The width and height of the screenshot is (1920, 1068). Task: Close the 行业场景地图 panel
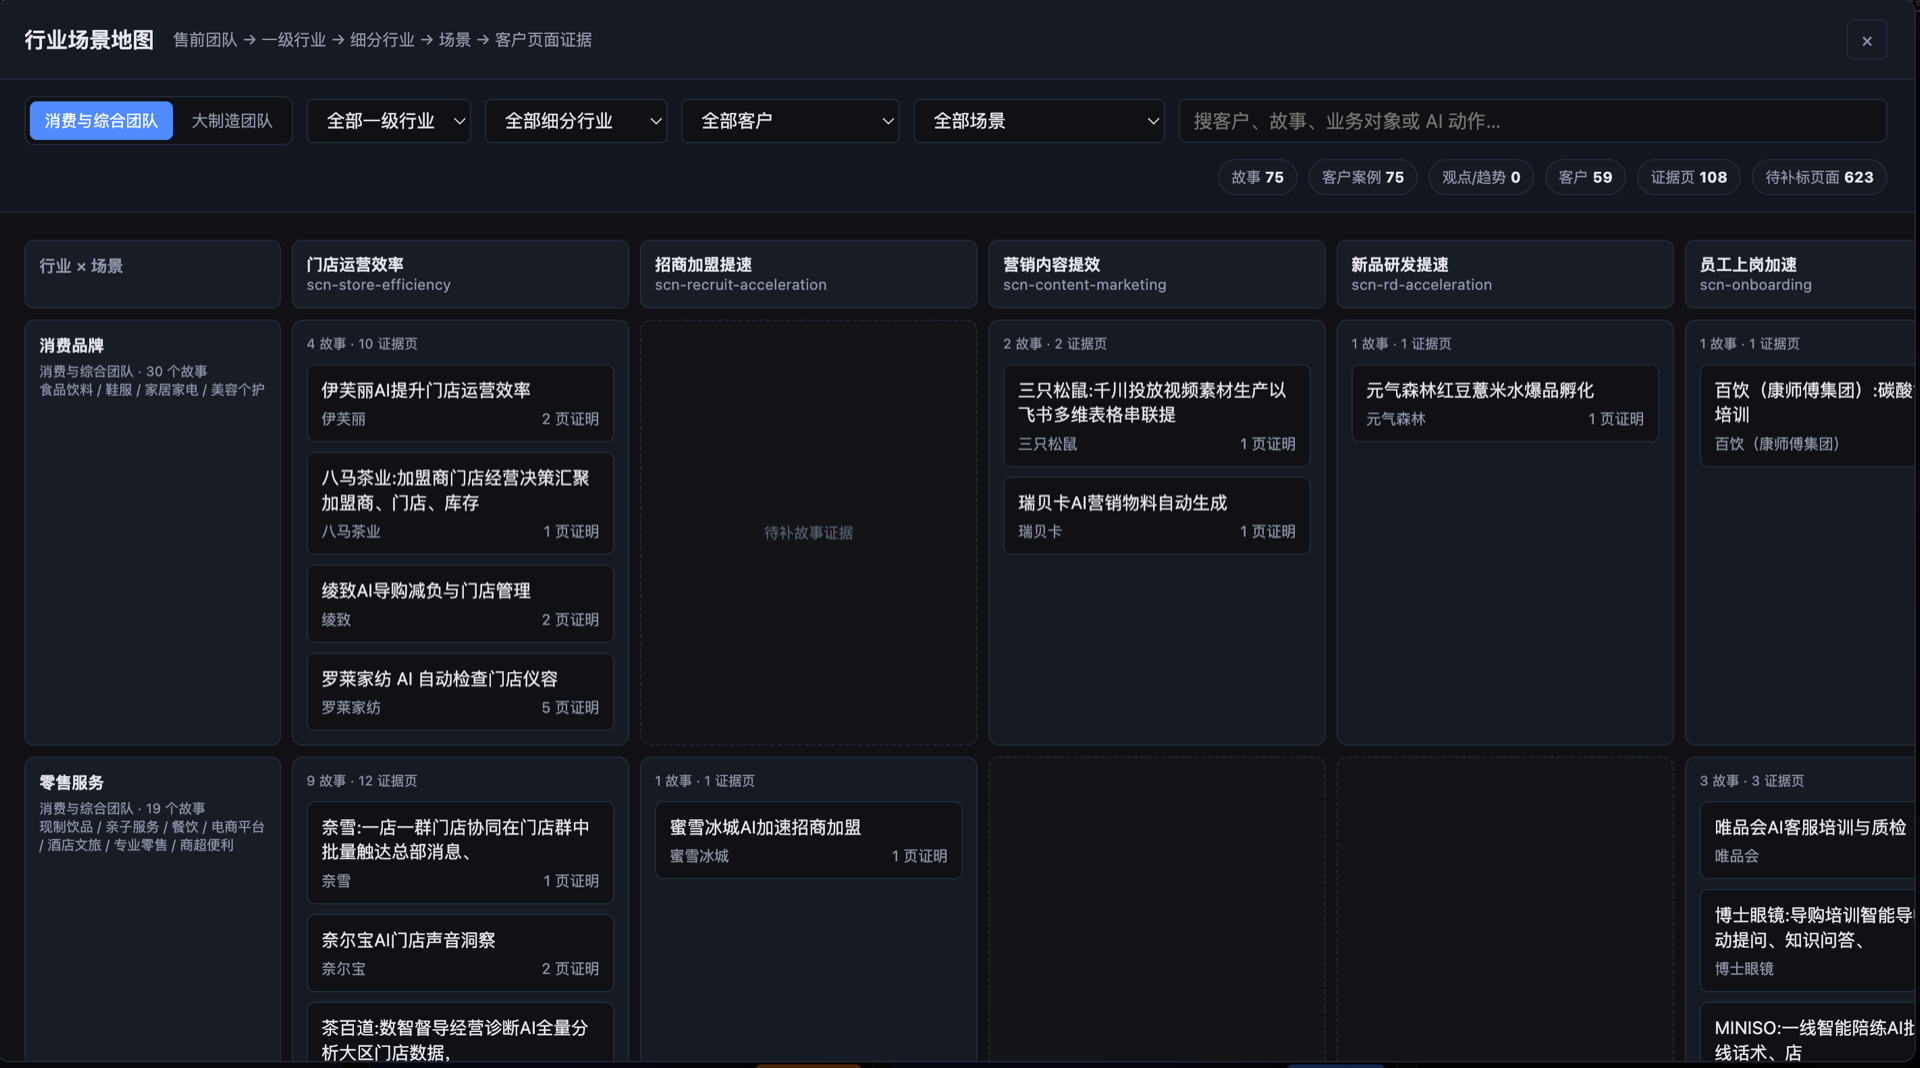tap(1866, 41)
